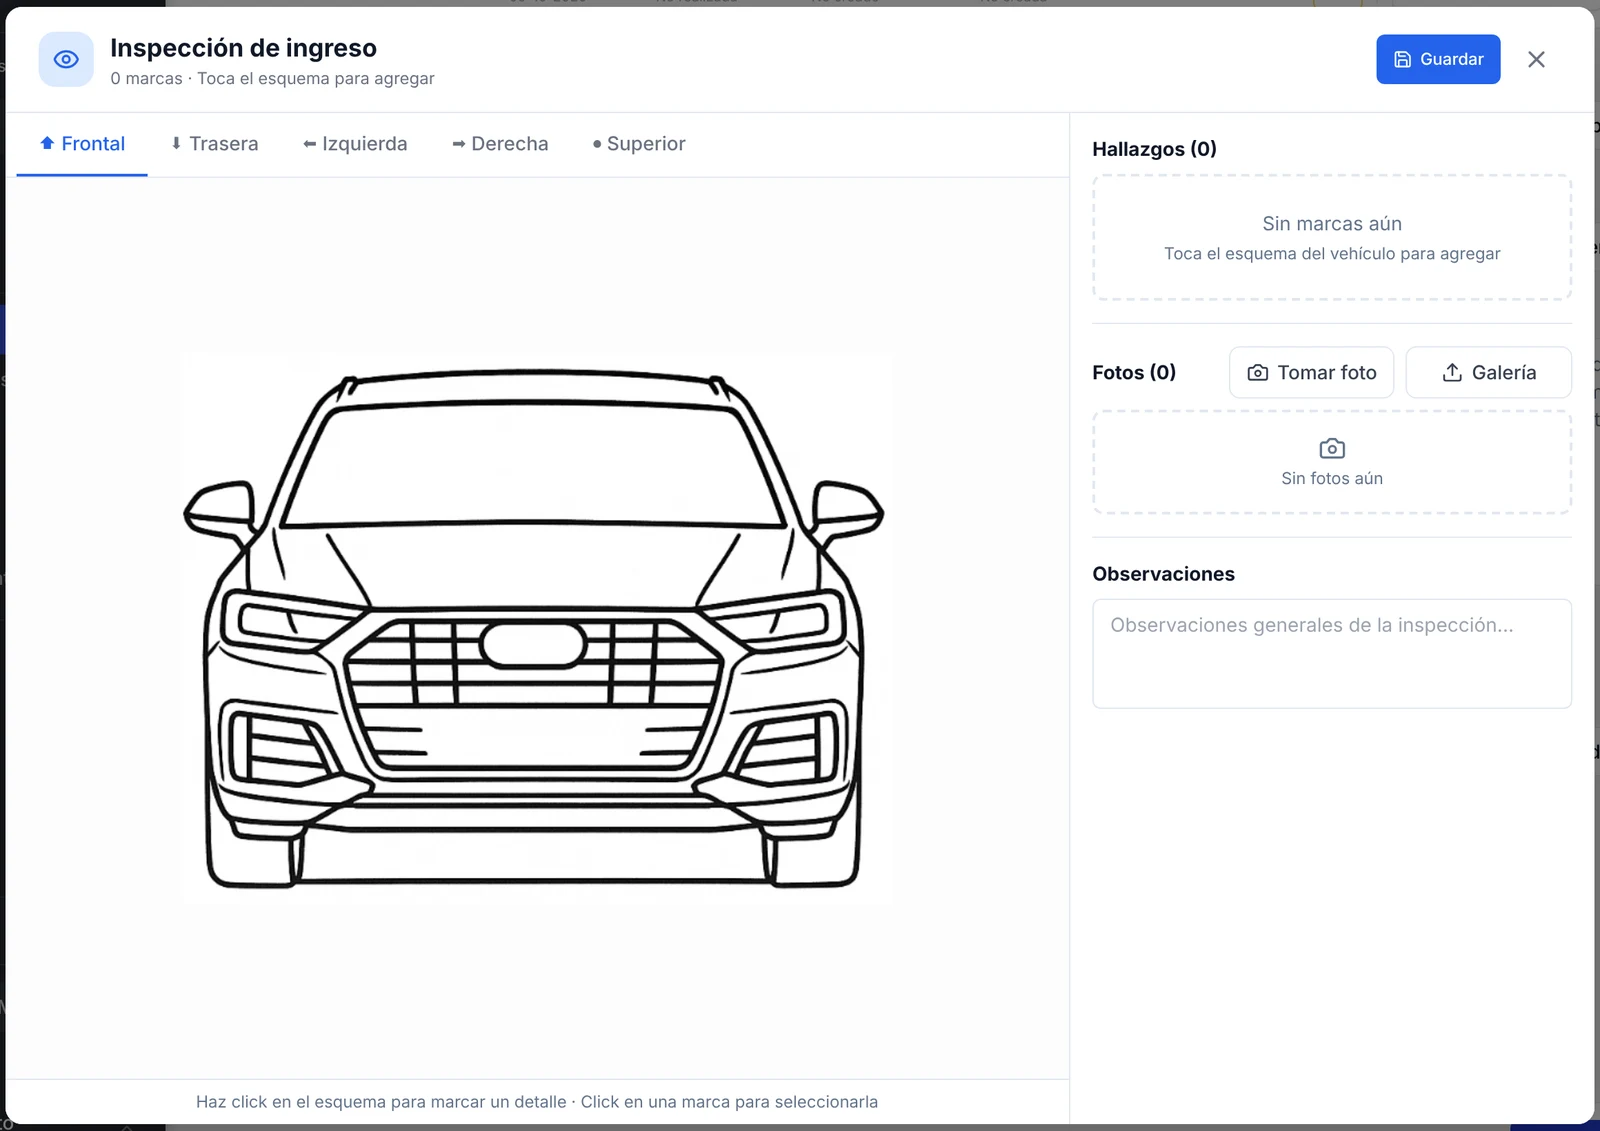Switch to the Derecha view tab

[500, 144]
